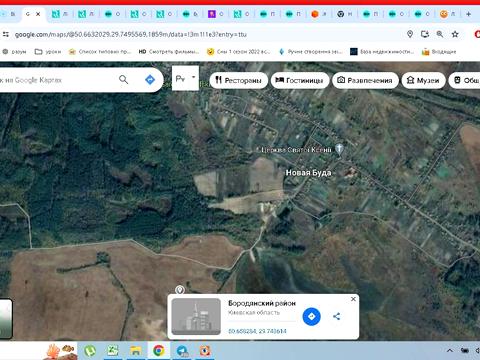This screenshot has width=480, height=360.
Task: Click the coordinates link in the info card
Action: [257, 331]
